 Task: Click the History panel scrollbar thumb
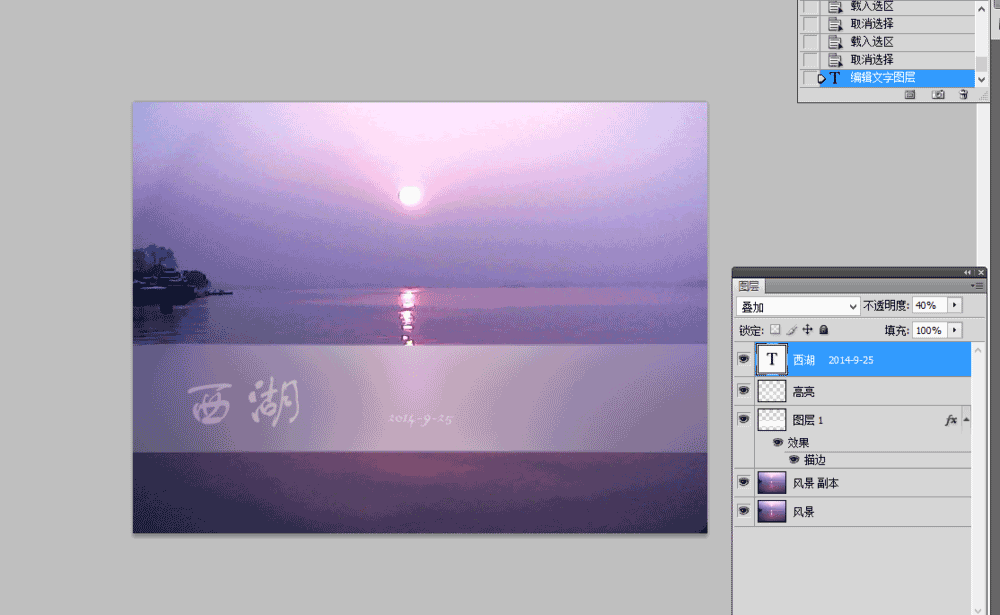(982, 63)
